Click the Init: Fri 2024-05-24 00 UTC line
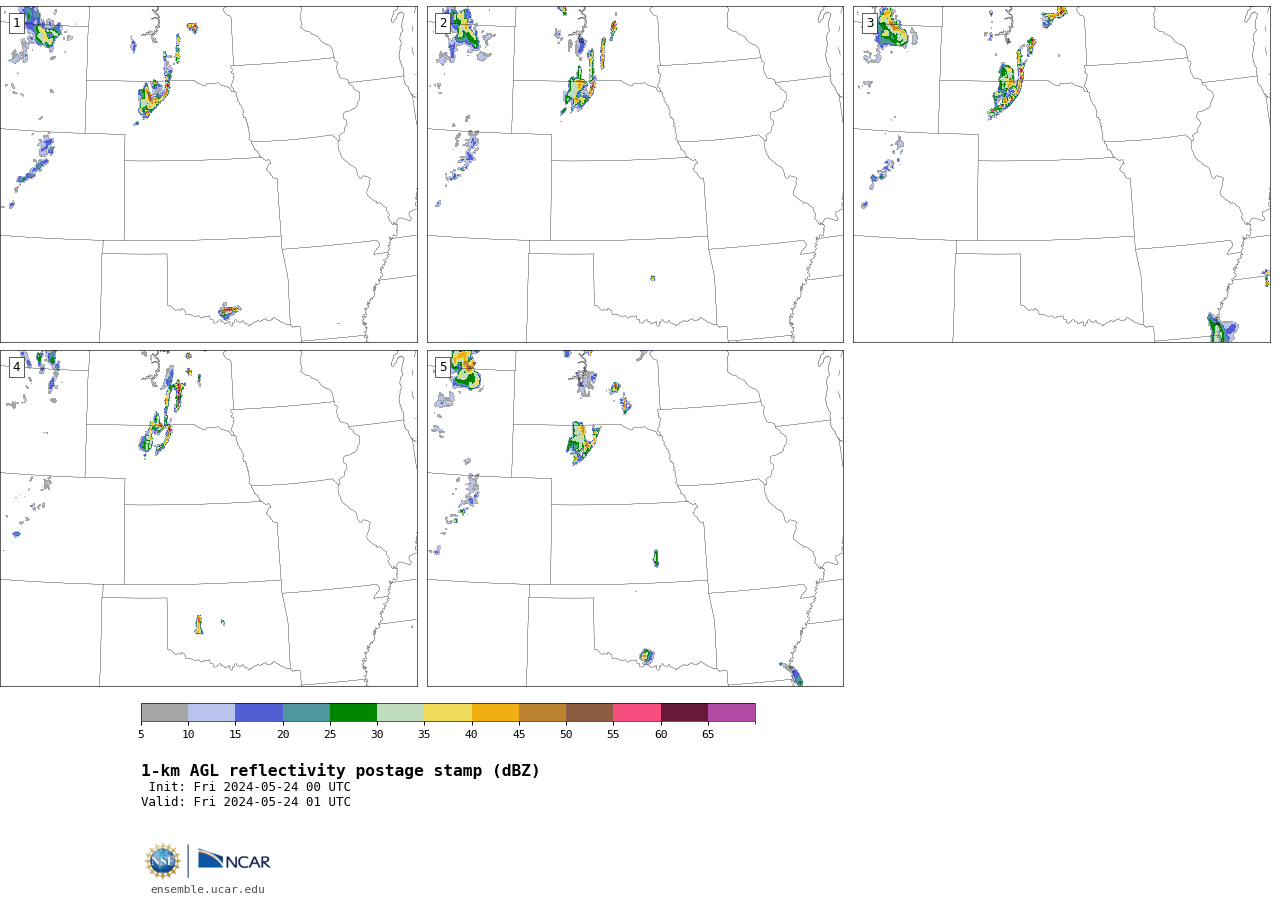The width and height of the screenshot is (1280, 901). click(250, 787)
